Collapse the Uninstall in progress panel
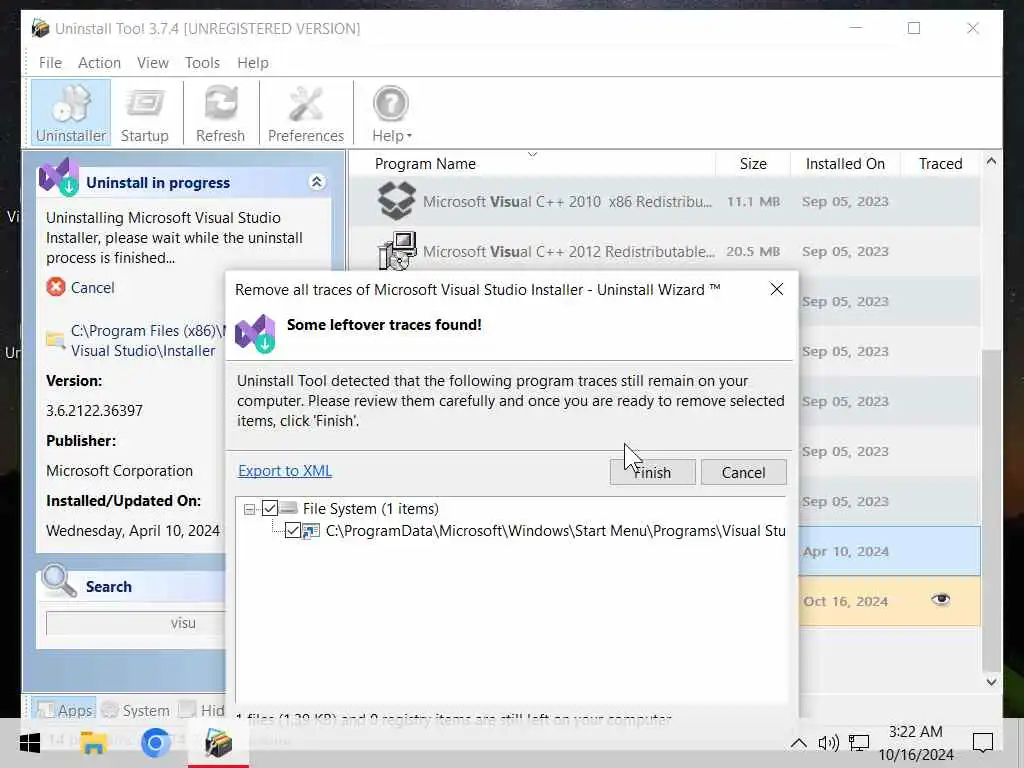 tap(317, 182)
